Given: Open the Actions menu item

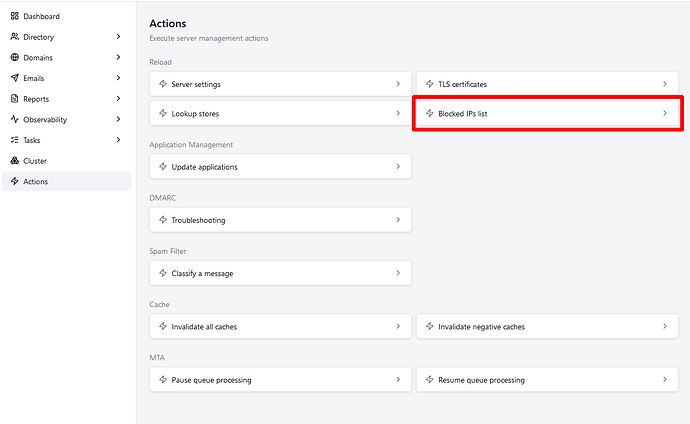Looking at the screenshot, I should point(66,181).
